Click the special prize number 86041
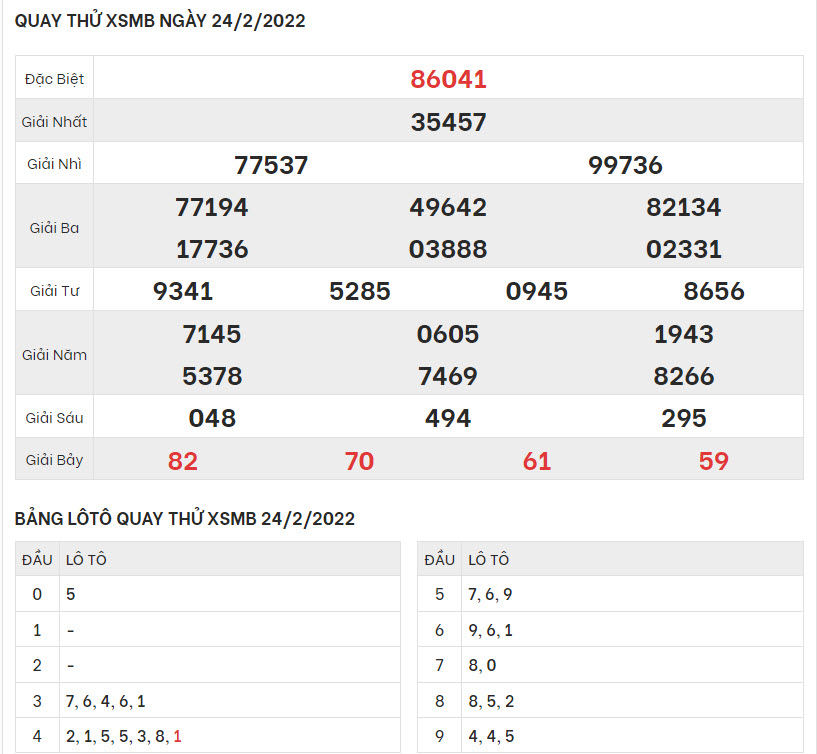This screenshot has height=754, width=817. [448, 79]
